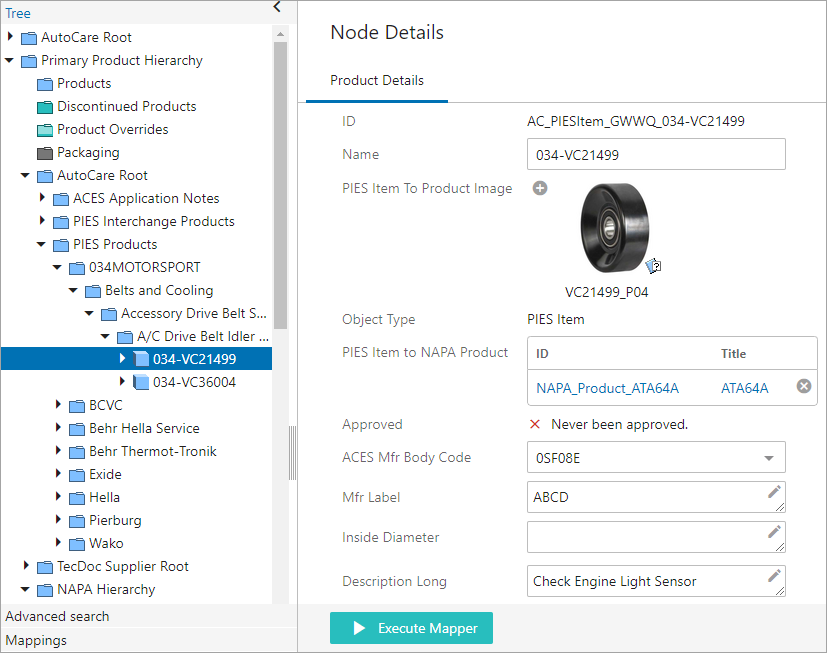Expand the TecDoc Supplier Root node
This screenshot has height=653, width=827.
25,565
